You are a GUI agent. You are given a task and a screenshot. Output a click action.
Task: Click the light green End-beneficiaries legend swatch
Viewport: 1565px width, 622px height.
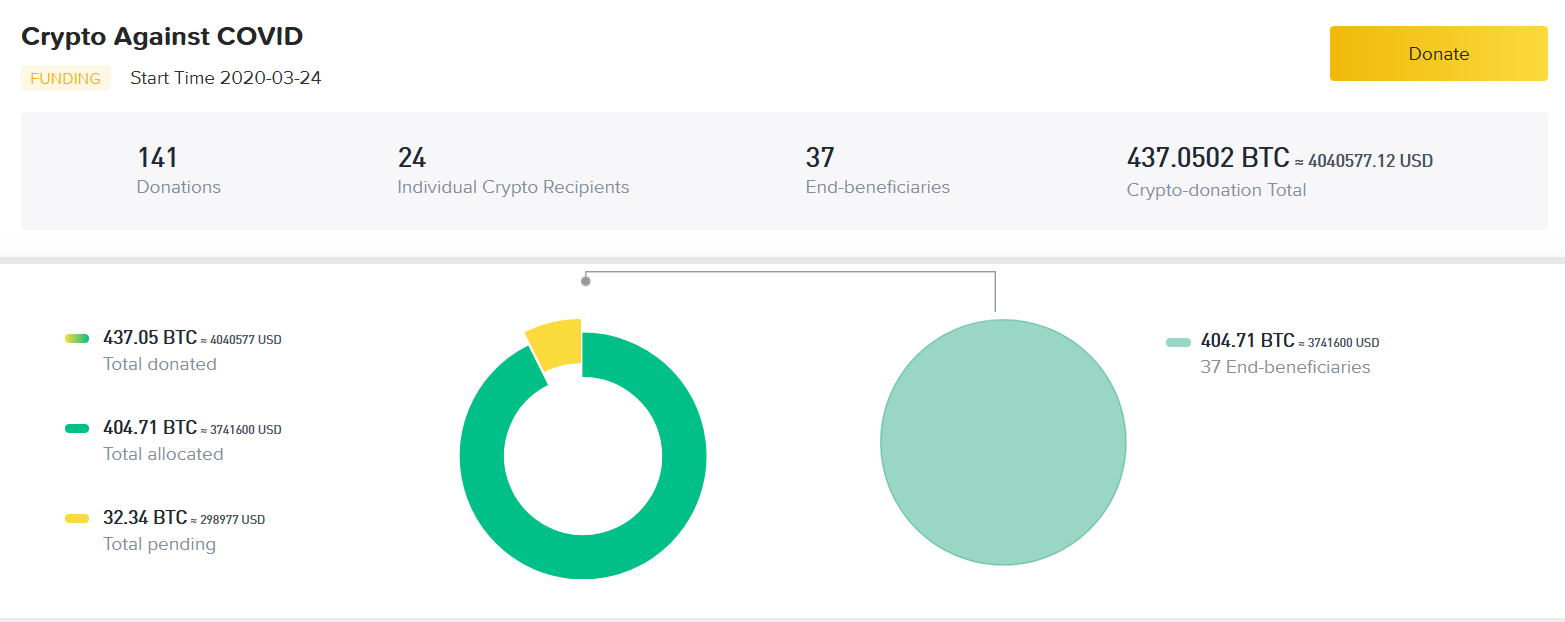1178,342
